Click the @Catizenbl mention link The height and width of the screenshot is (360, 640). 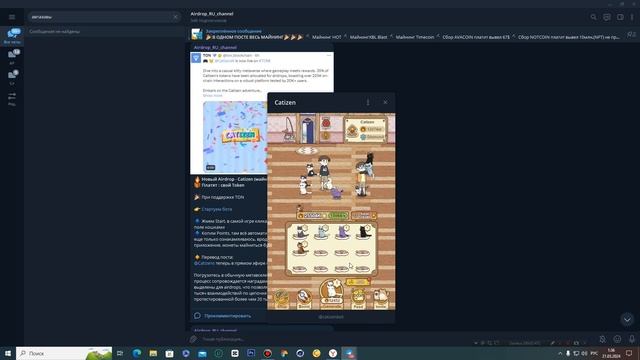click(204, 263)
